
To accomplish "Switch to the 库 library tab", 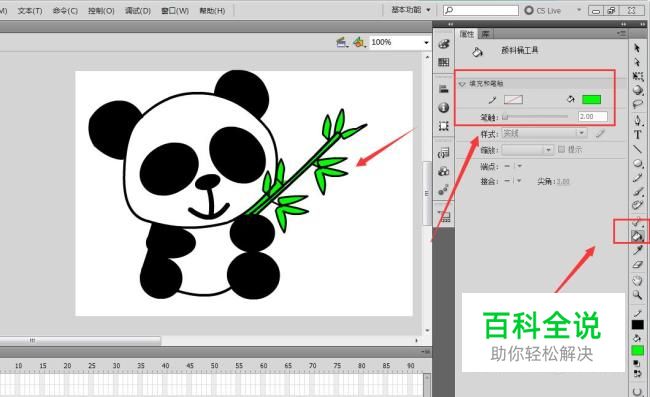I will point(485,34).
